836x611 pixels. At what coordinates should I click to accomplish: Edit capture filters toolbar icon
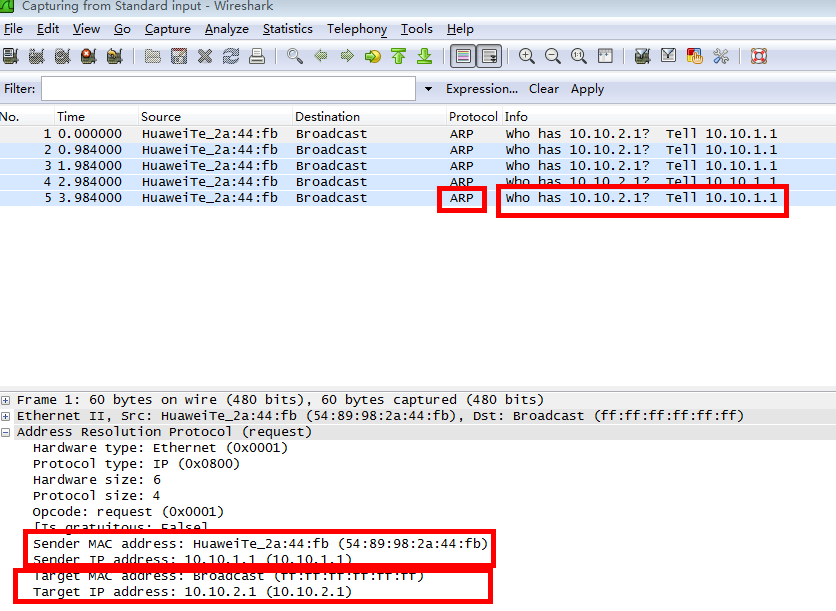642,56
